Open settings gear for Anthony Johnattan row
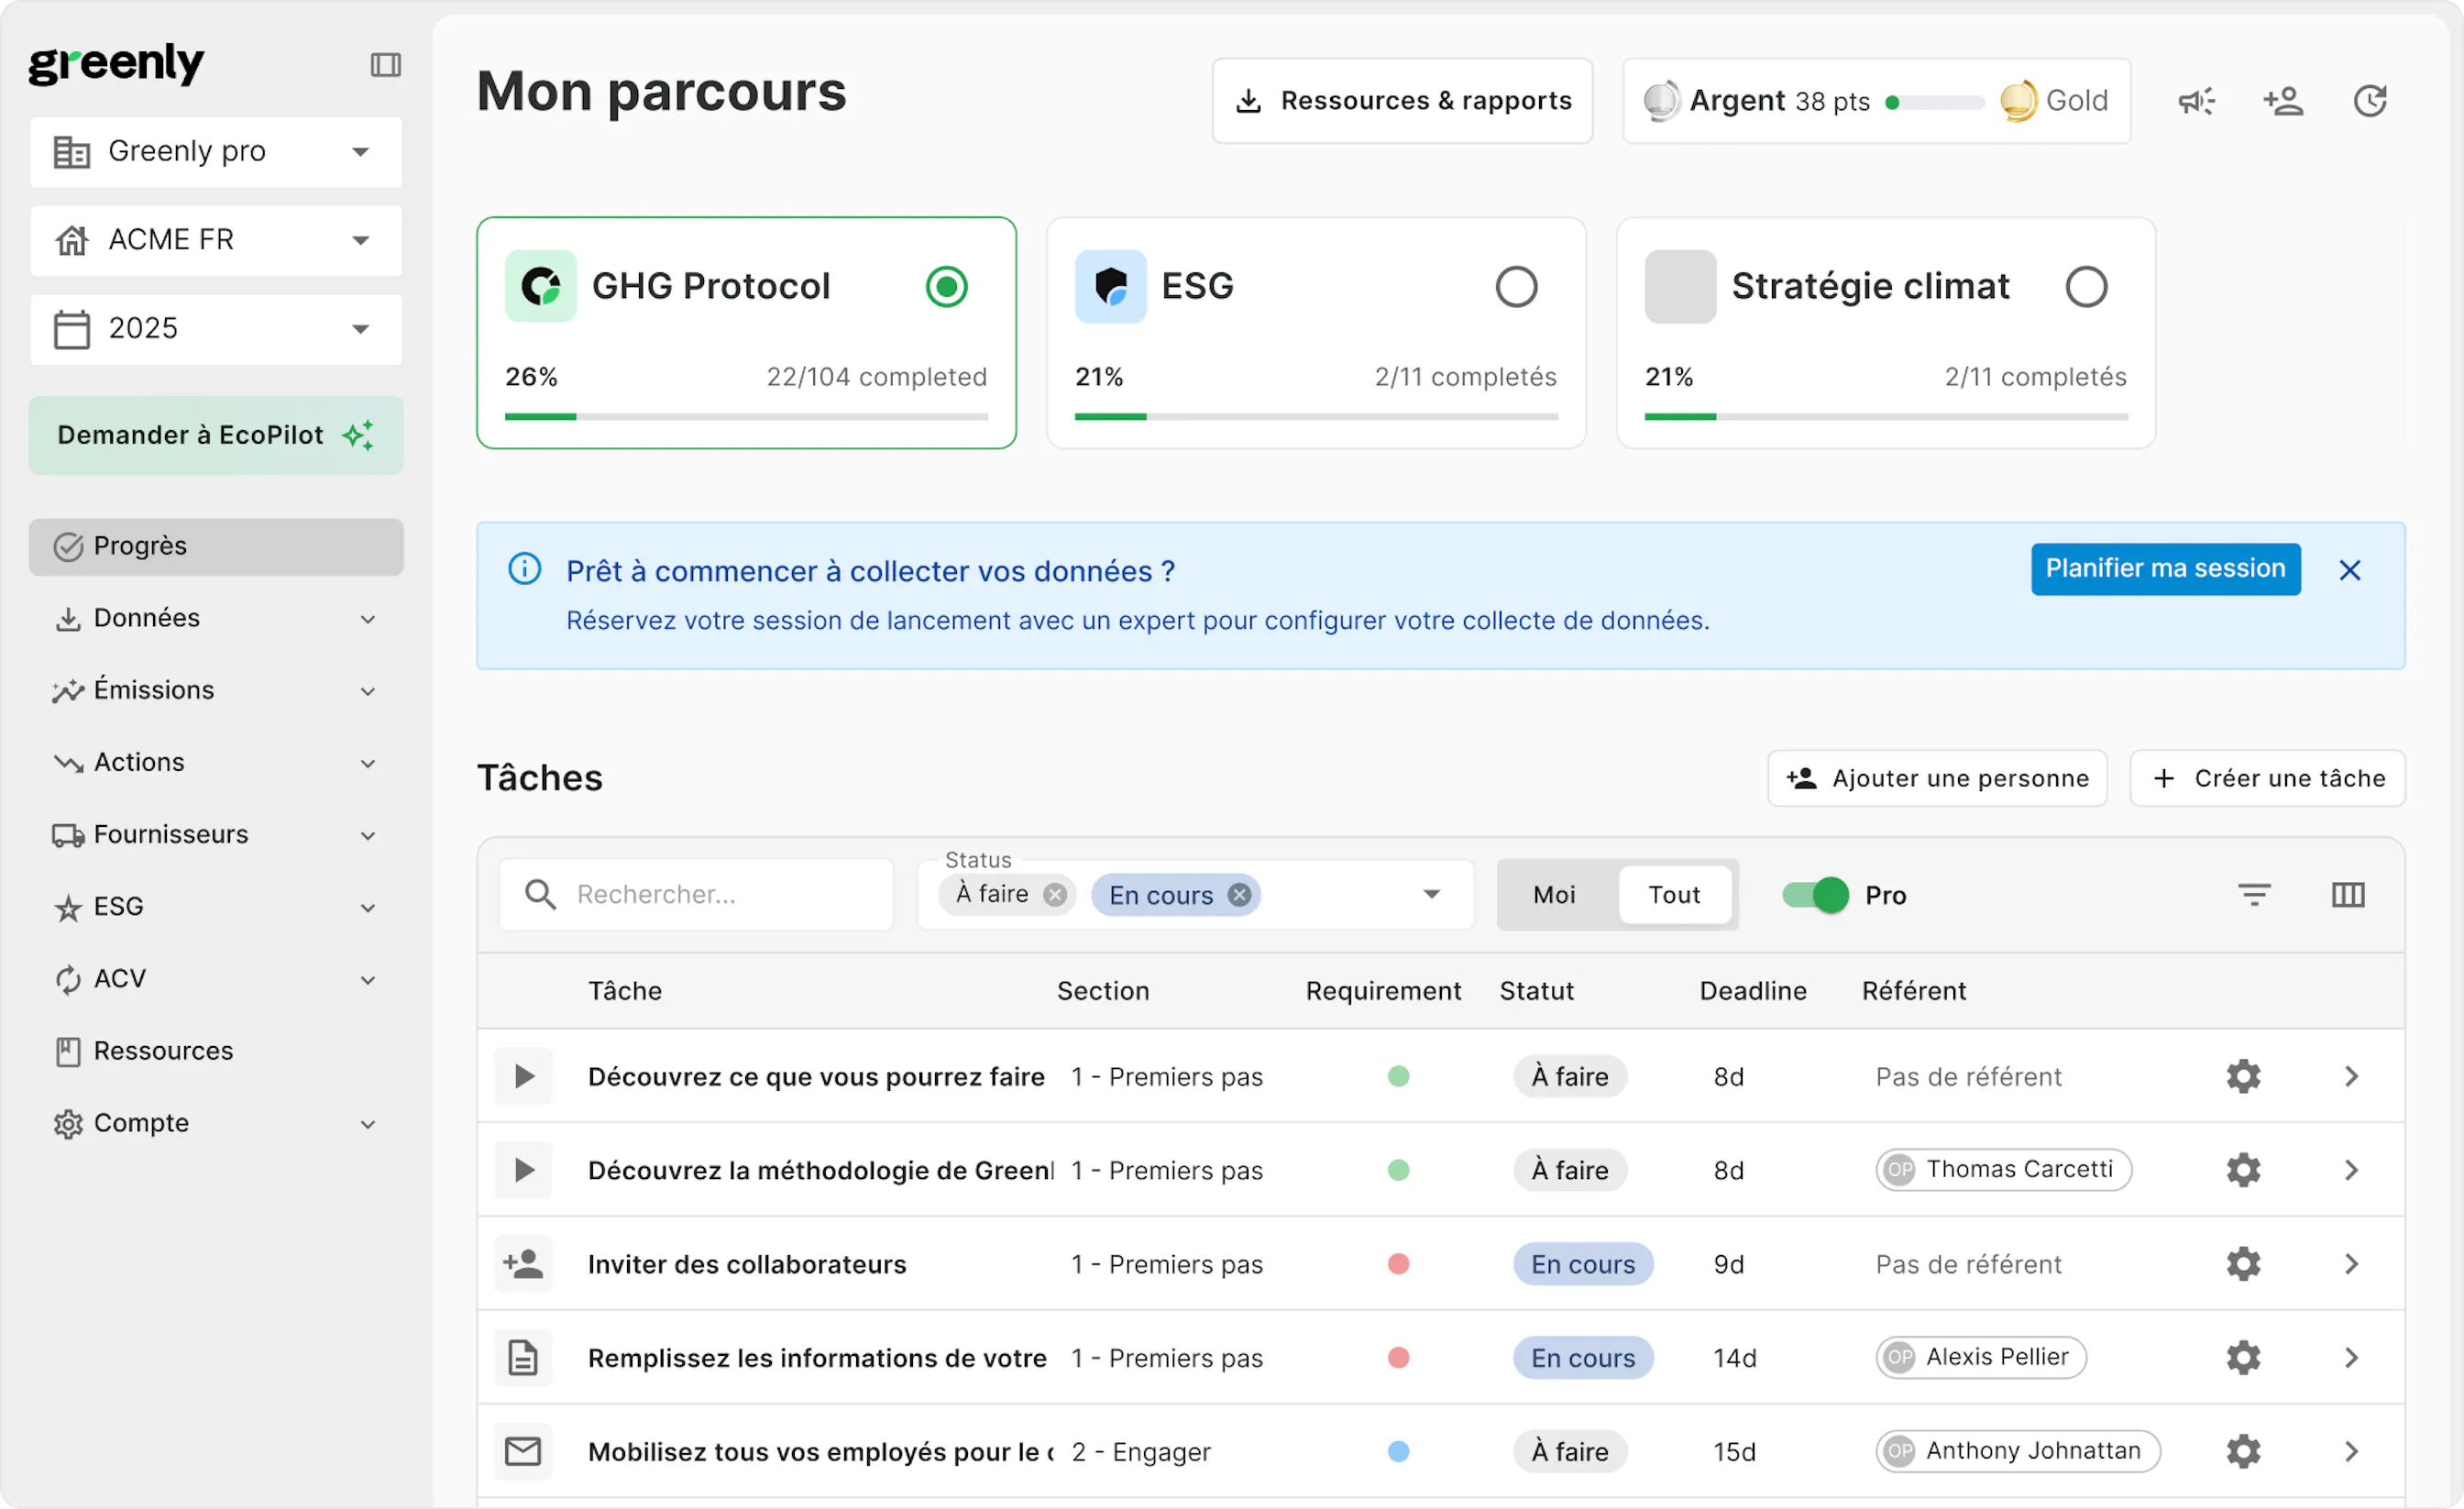The width and height of the screenshot is (2464, 1509). tap(2243, 1451)
